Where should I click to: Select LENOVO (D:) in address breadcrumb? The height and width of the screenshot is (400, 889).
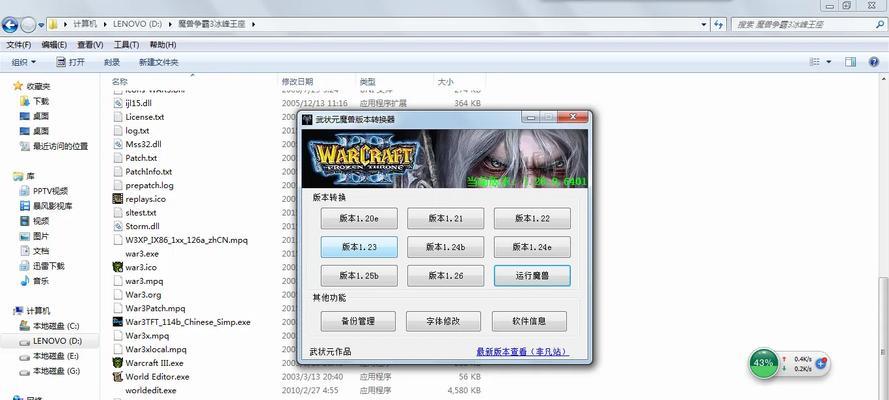click(x=137, y=24)
